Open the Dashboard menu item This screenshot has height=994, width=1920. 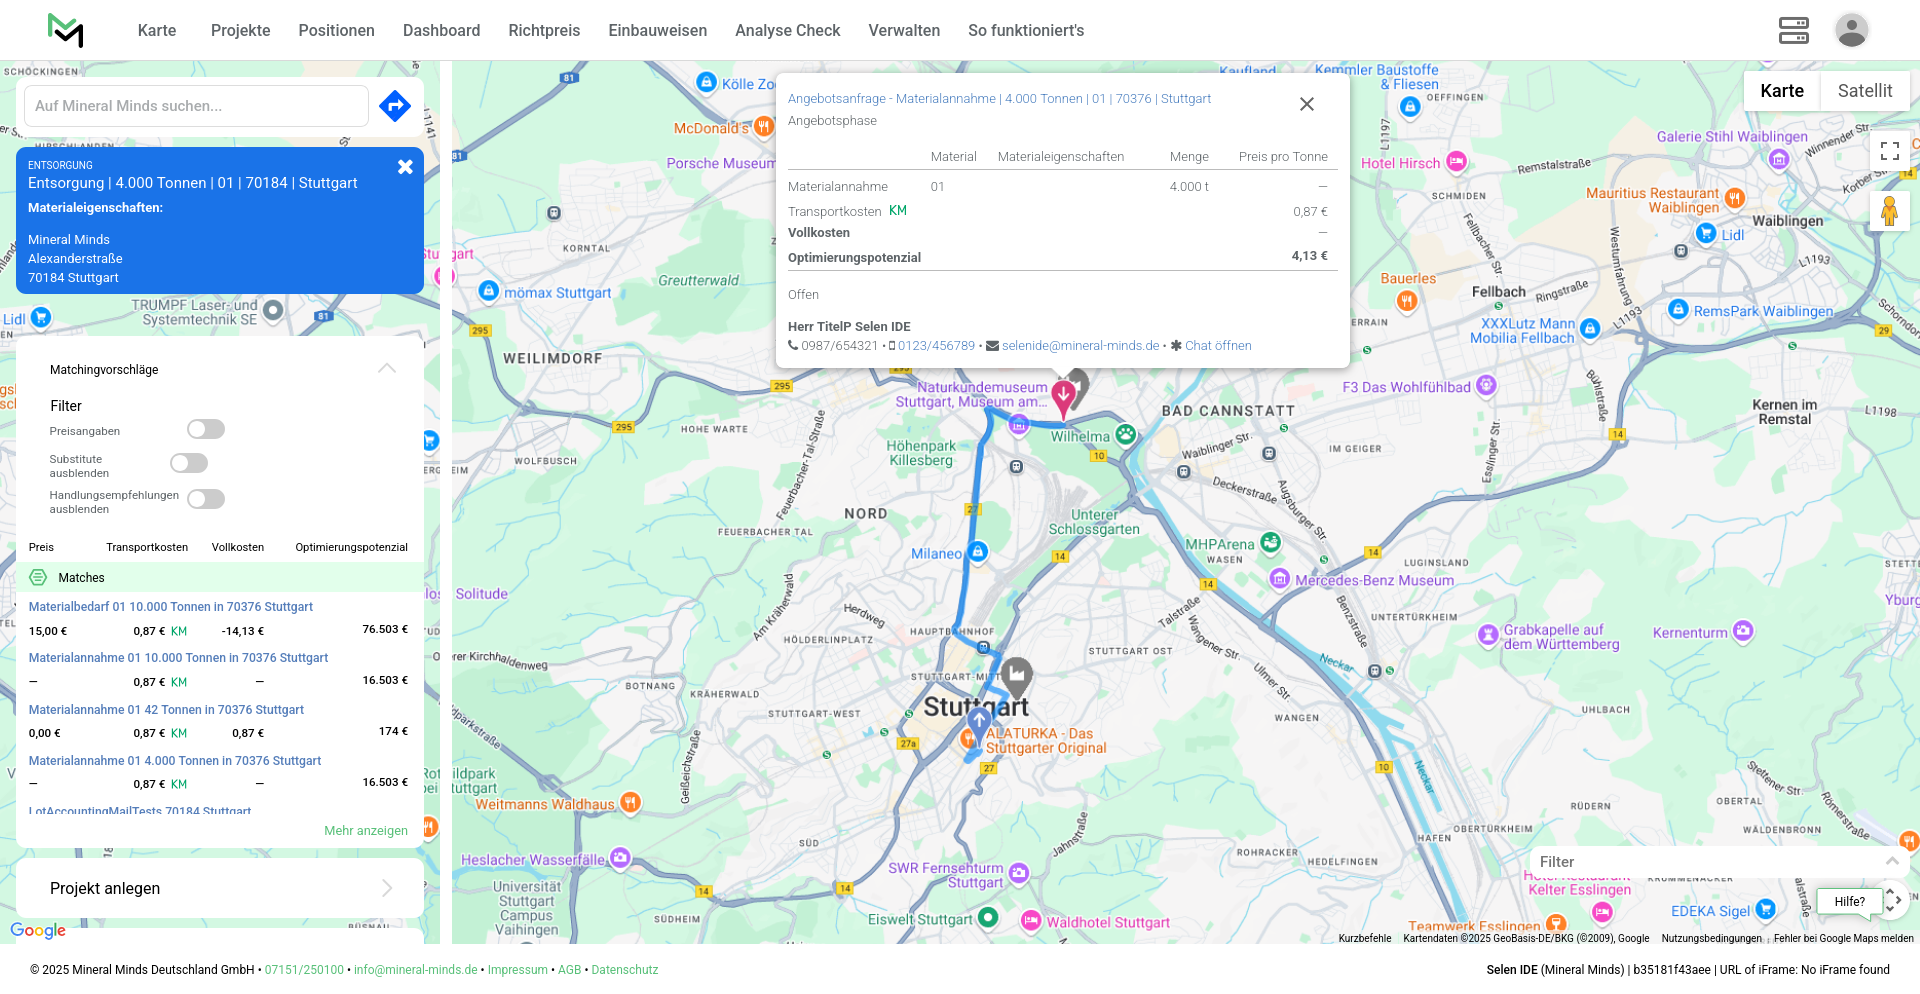point(441,30)
